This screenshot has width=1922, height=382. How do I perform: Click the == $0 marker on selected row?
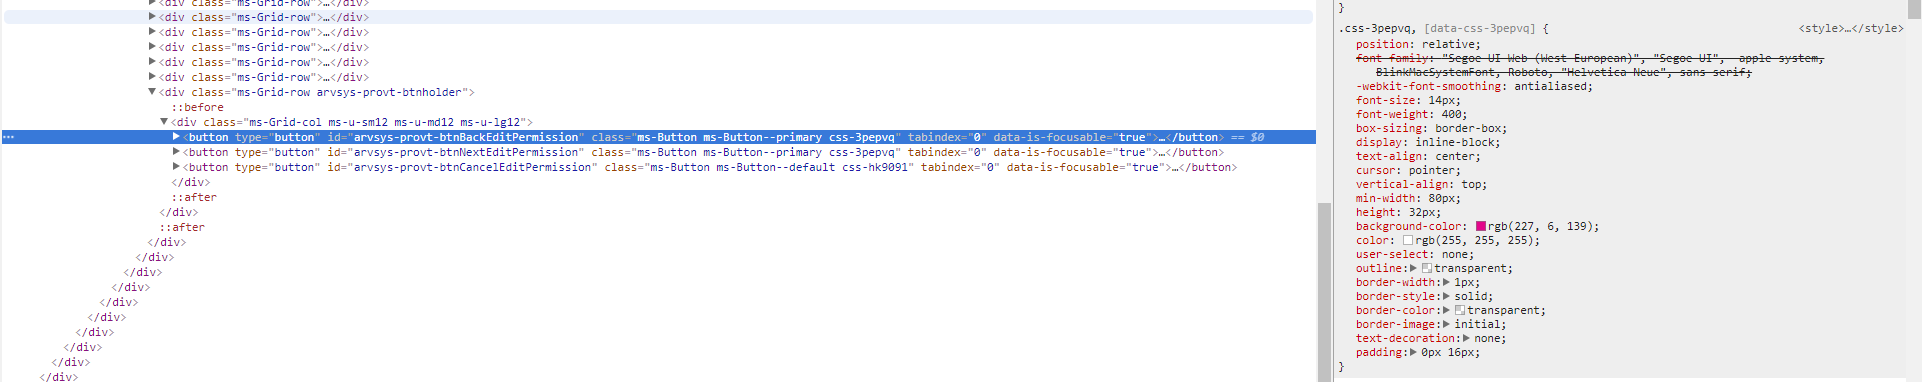(x=1247, y=137)
